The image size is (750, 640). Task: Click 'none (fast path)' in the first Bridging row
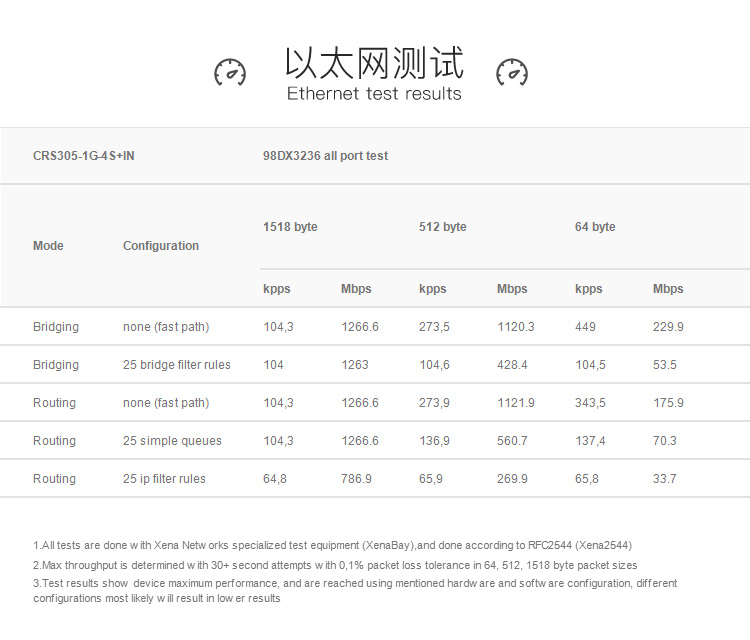coord(166,327)
